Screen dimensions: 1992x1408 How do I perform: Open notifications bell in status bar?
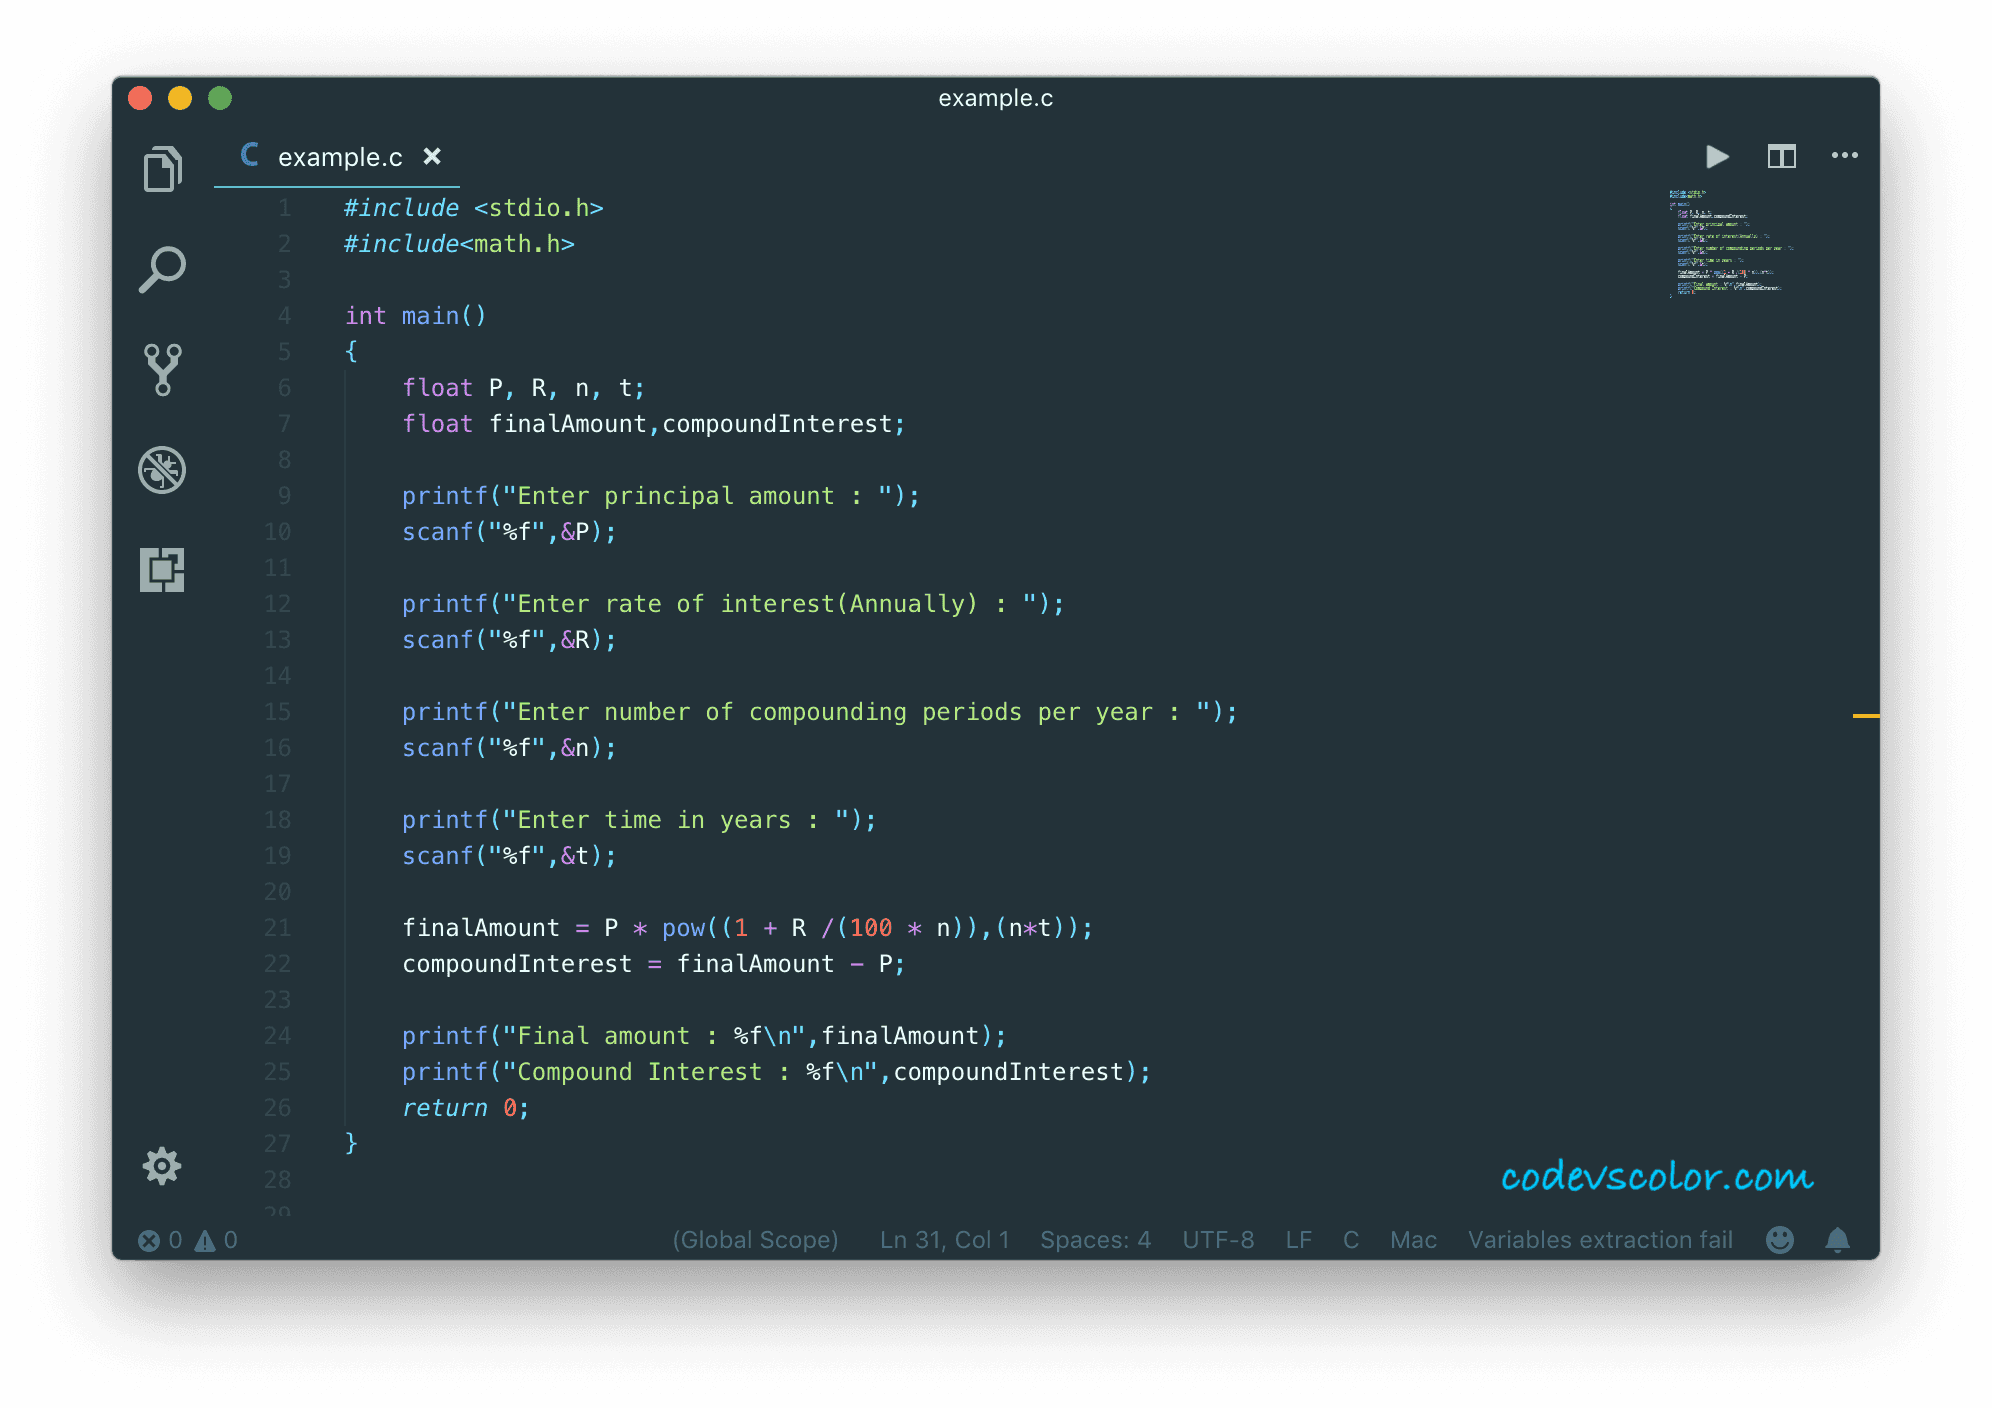click(x=1837, y=1240)
